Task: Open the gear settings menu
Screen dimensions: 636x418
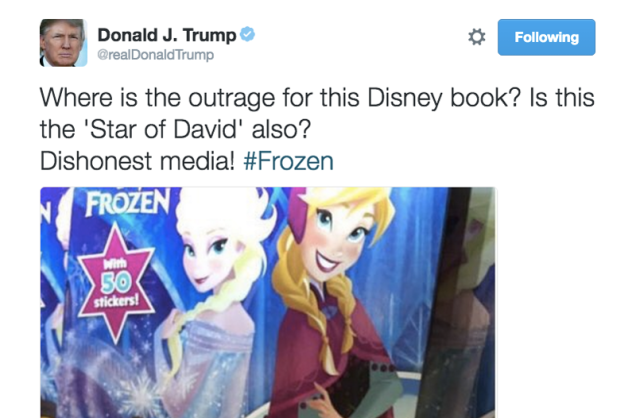Action: (477, 37)
